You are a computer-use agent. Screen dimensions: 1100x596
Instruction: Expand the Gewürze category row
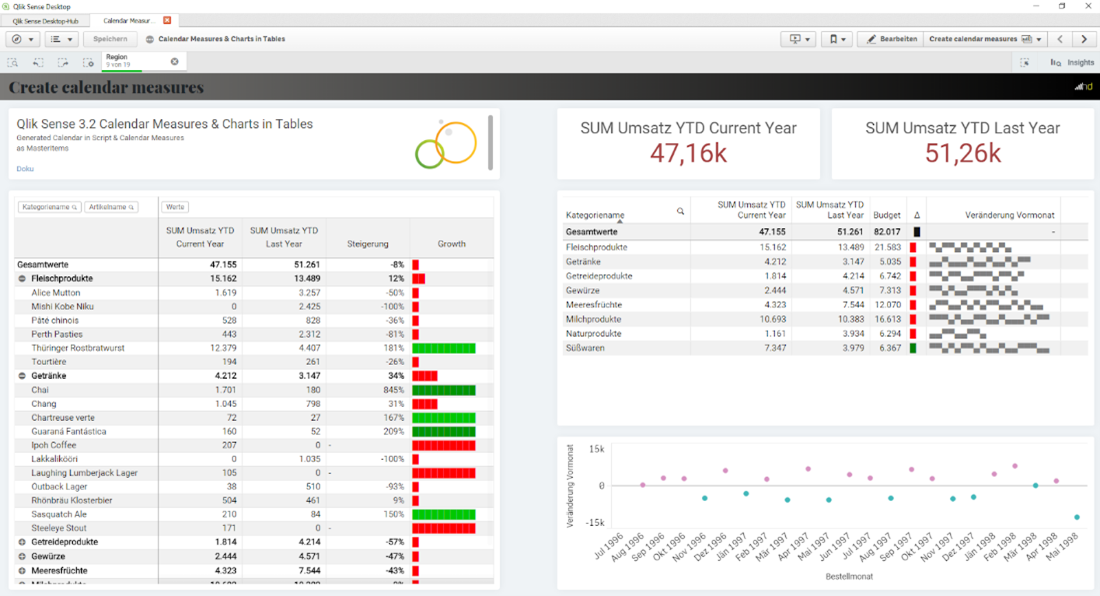coord(22,556)
